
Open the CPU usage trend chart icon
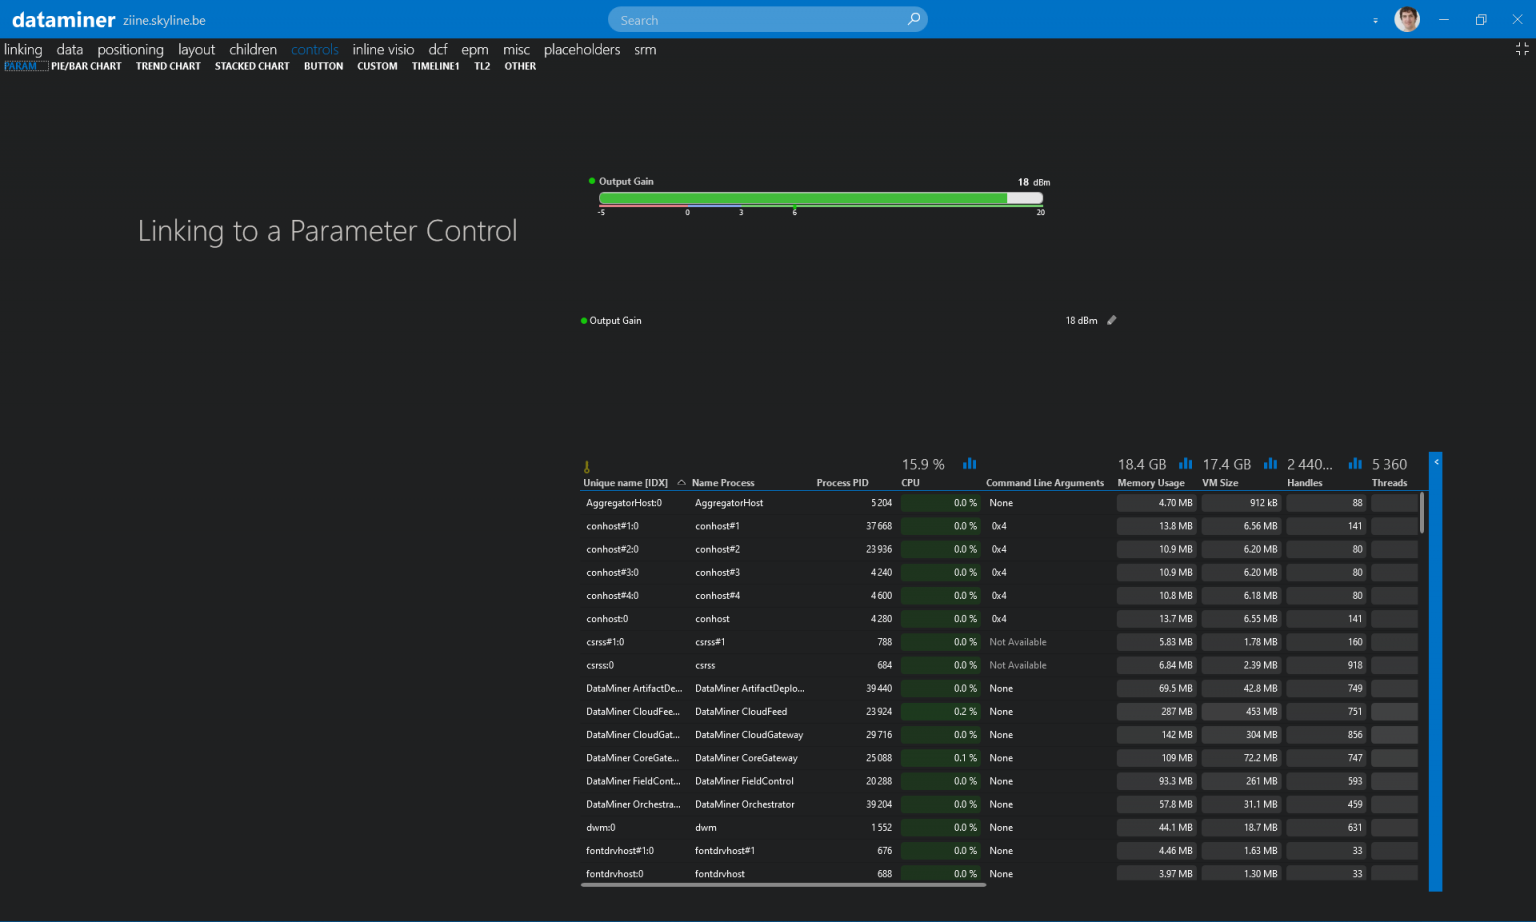tap(969, 463)
